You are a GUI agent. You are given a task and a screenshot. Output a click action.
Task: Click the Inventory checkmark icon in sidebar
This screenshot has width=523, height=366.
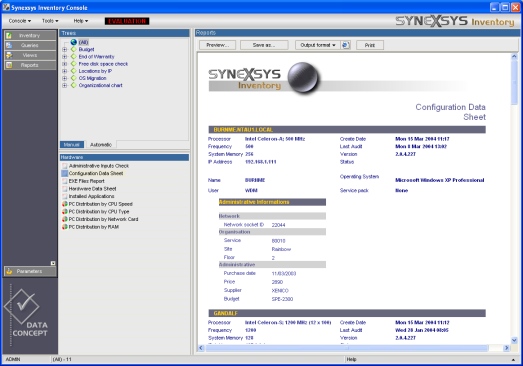pos(9,35)
